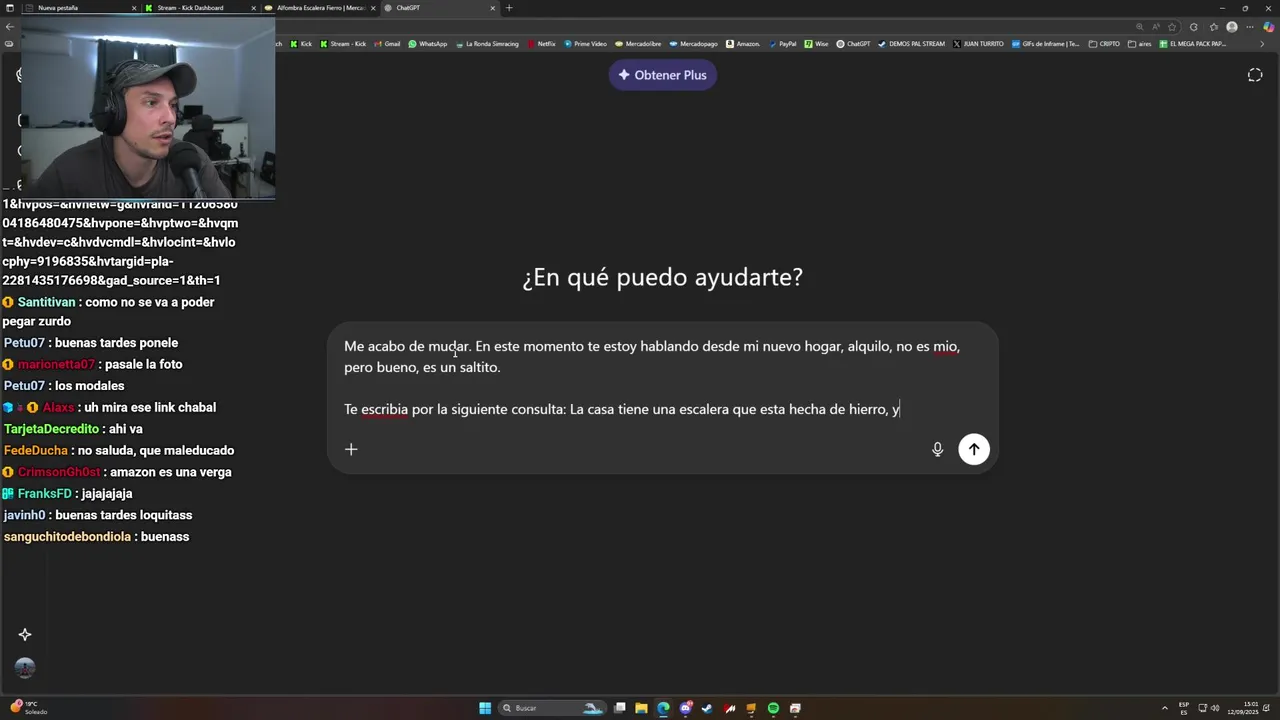The width and height of the screenshot is (1280, 720).
Task: Open the DEMOS PAL STREAM bookmark
Action: click(x=911, y=44)
